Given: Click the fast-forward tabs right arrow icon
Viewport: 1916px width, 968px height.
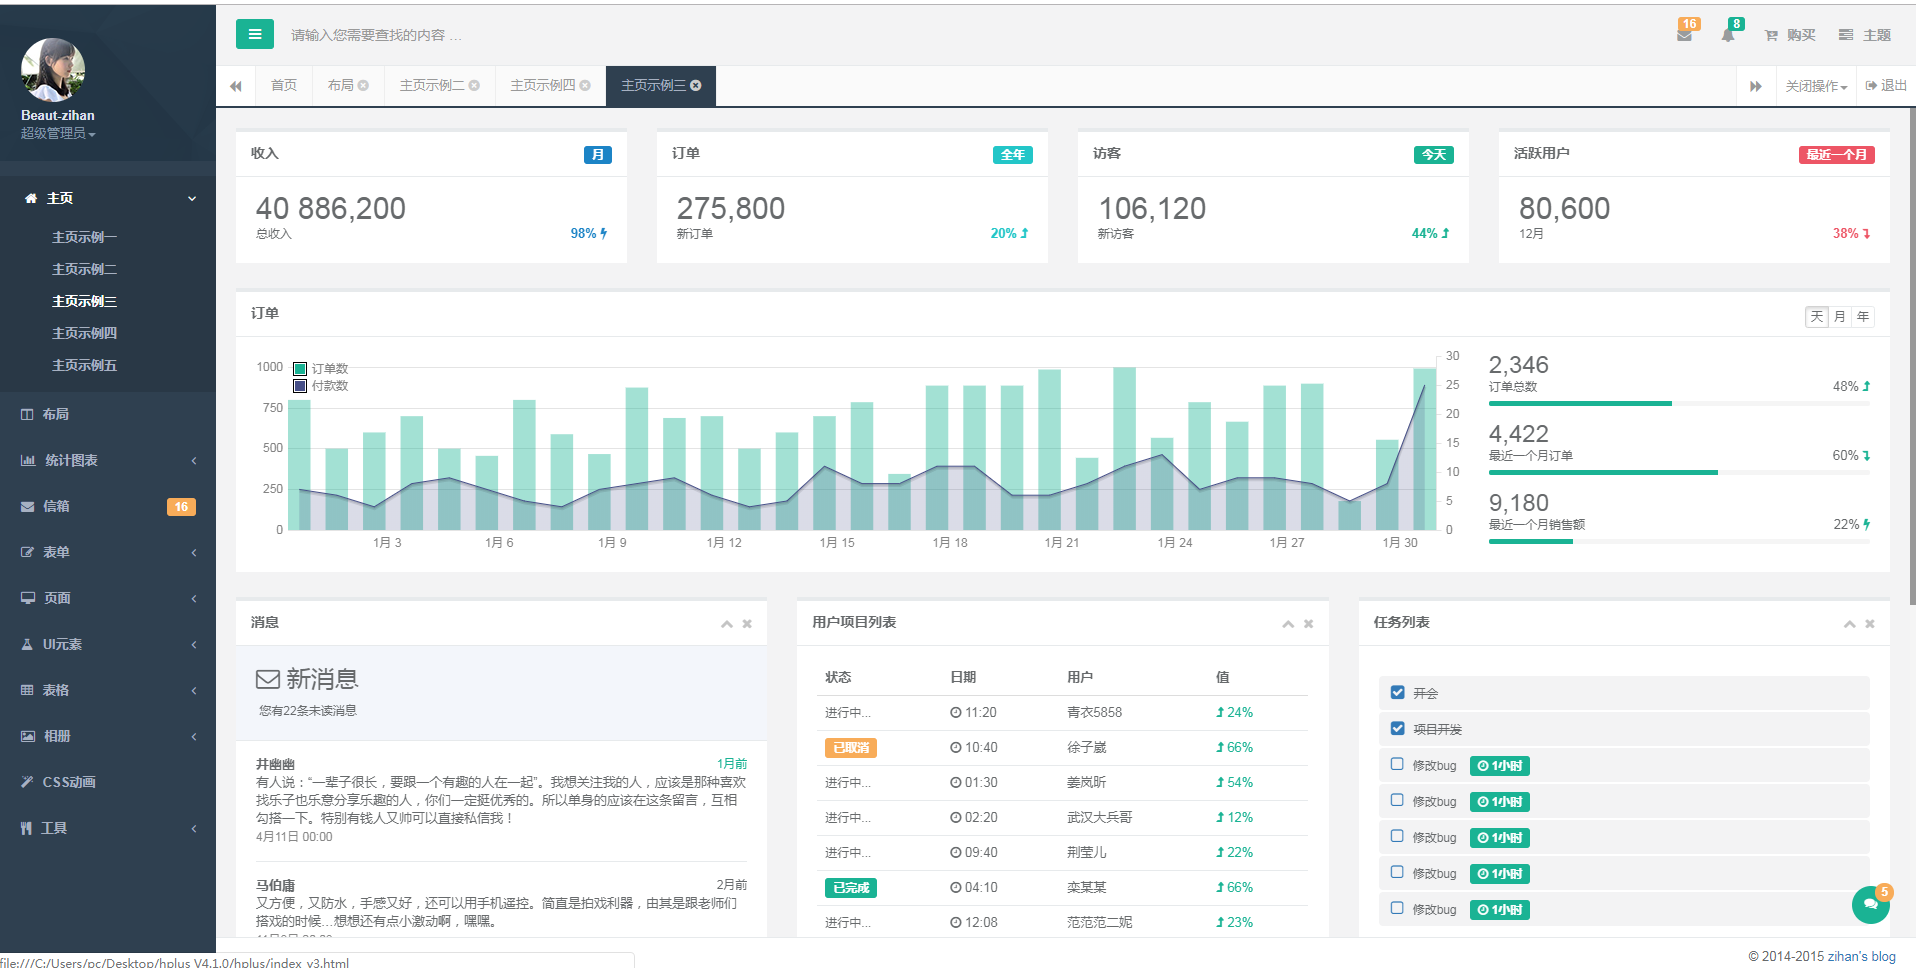Looking at the screenshot, I should pyautogui.click(x=1756, y=86).
